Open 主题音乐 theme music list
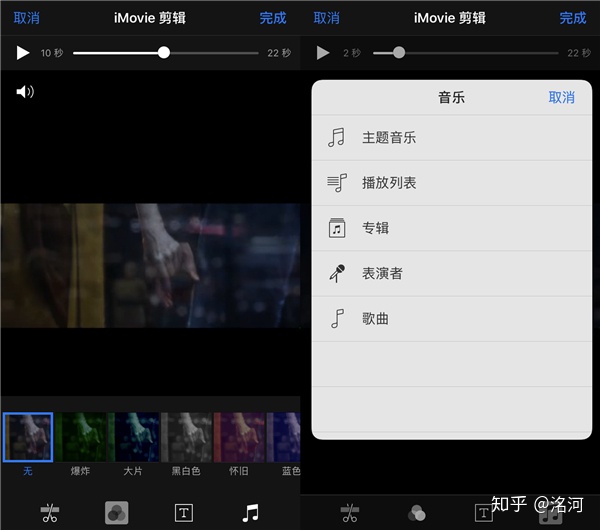 click(x=452, y=138)
